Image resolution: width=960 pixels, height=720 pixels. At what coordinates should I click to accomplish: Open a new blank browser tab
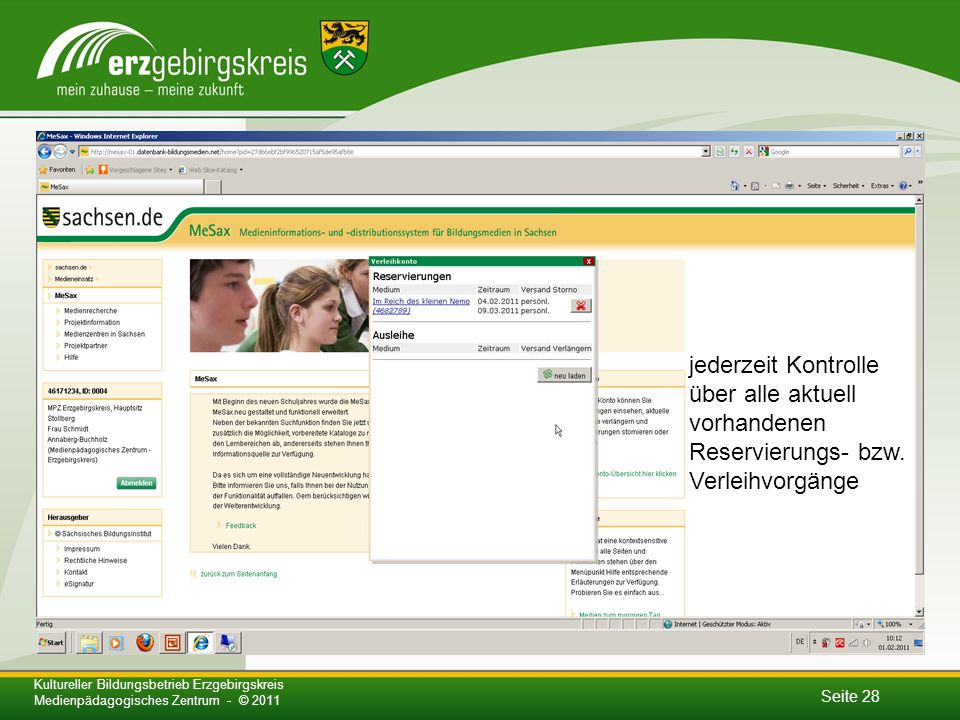tap(213, 187)
